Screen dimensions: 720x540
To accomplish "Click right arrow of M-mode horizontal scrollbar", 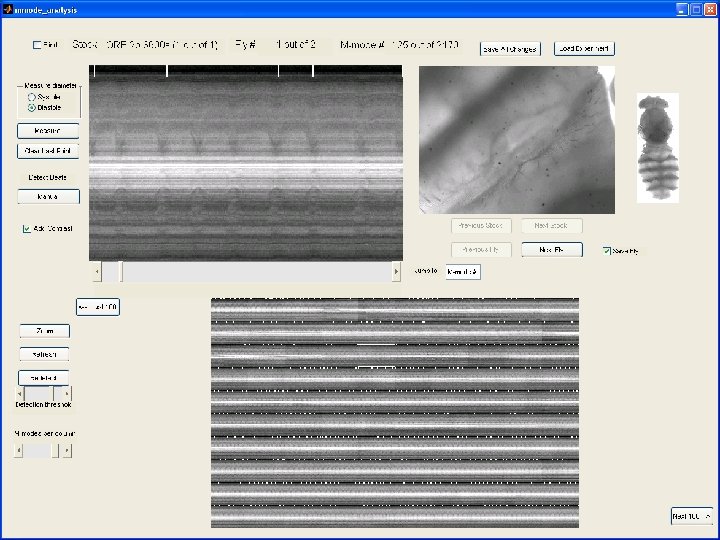I will tap(396, 271).
